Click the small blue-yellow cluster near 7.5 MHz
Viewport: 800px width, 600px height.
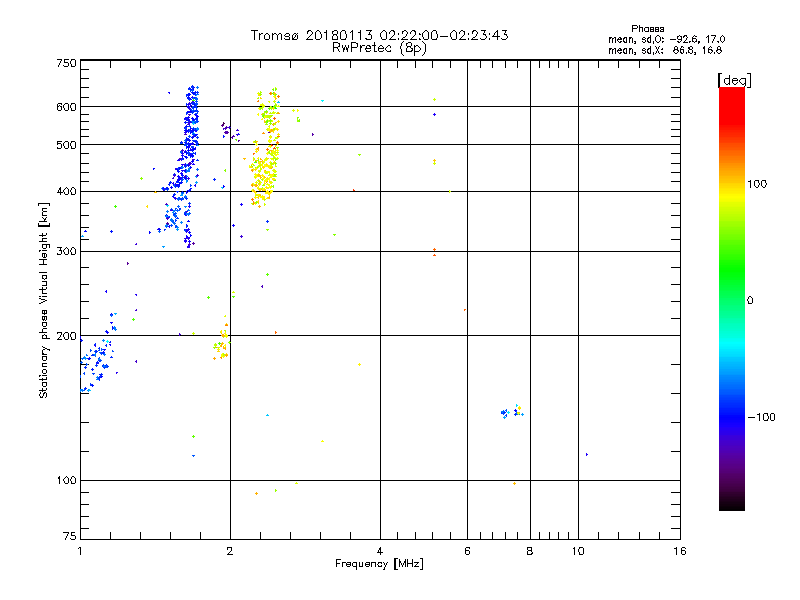coord(512,411)
